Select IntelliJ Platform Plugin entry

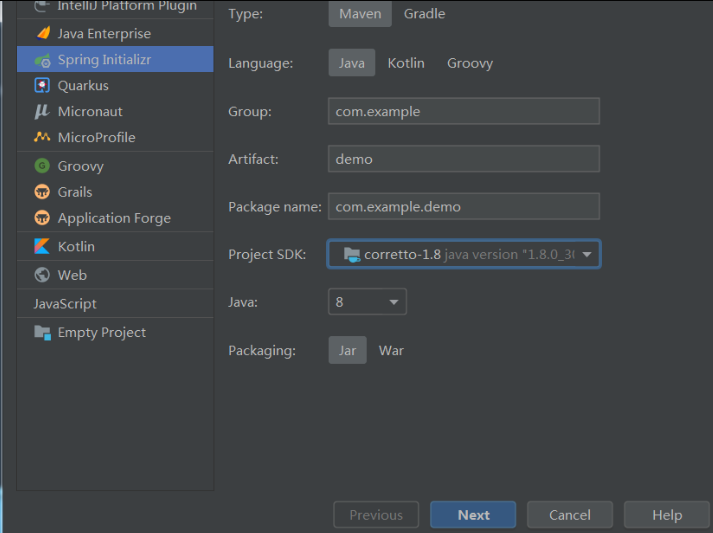tap(115, 6)
